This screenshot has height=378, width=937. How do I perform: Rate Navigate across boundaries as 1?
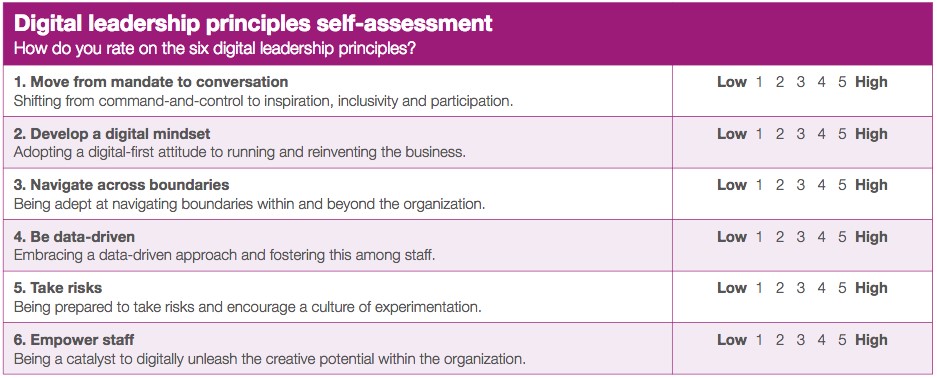point(759,185)
